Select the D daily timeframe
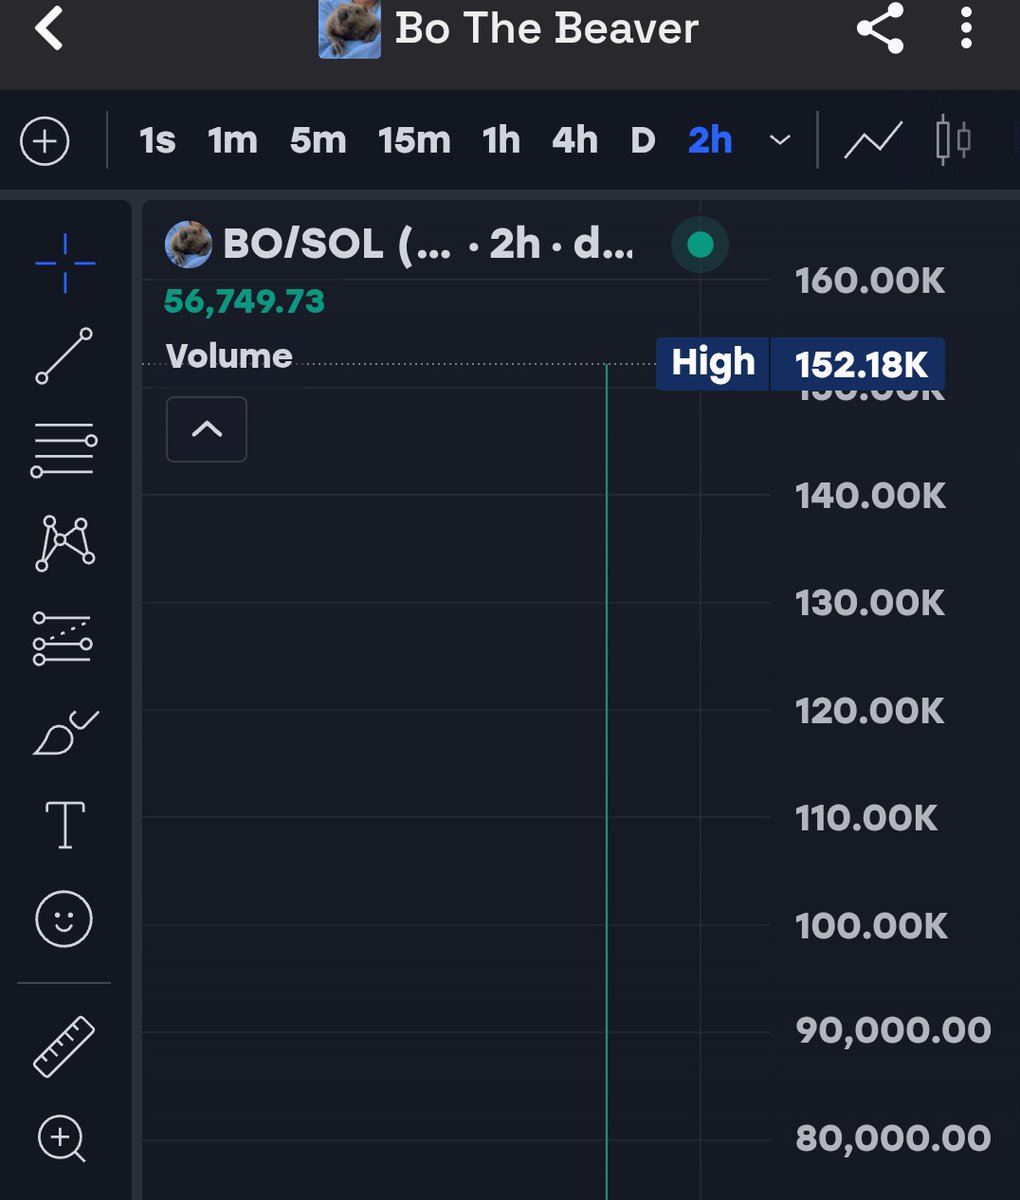Screen dimensions: 1020x1200 (x=643, y=141)
